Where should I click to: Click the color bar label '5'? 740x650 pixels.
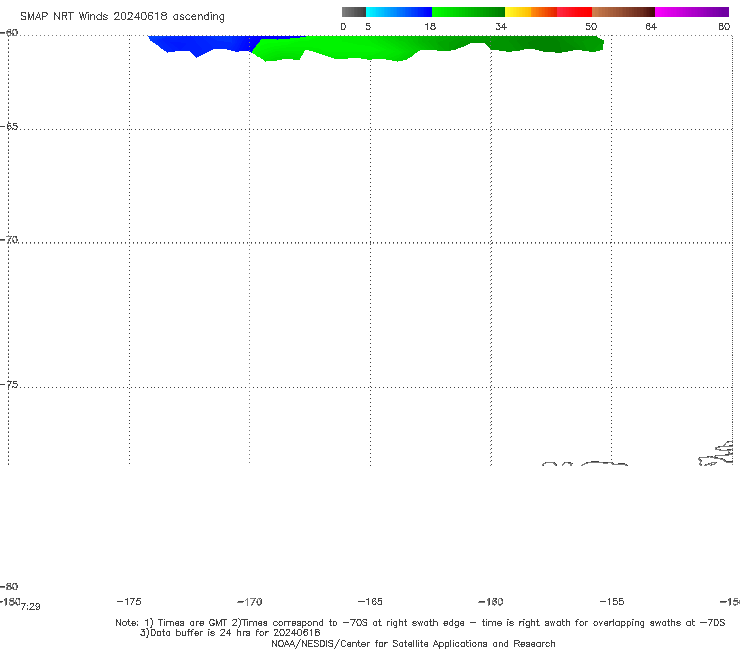[x=368, y=26]
